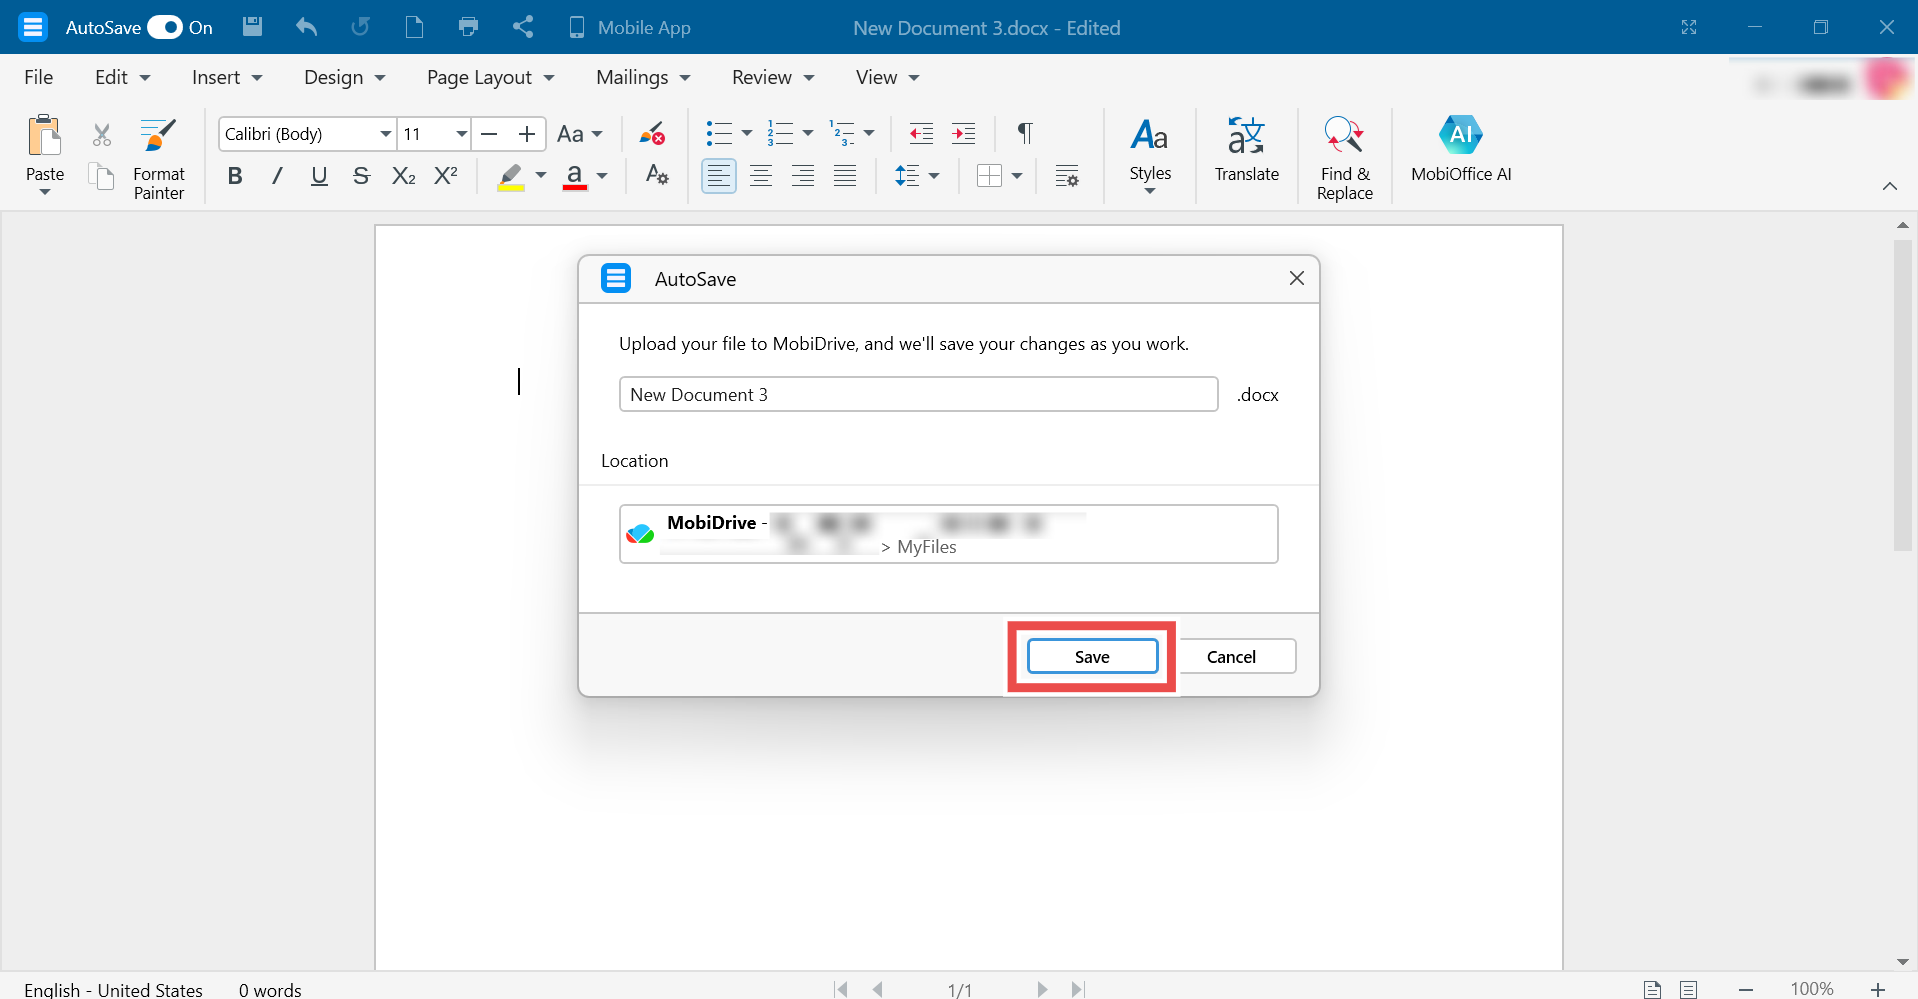Expand the highlight color options
This screenshot has height=999, width=1918.
coord(541,176)
